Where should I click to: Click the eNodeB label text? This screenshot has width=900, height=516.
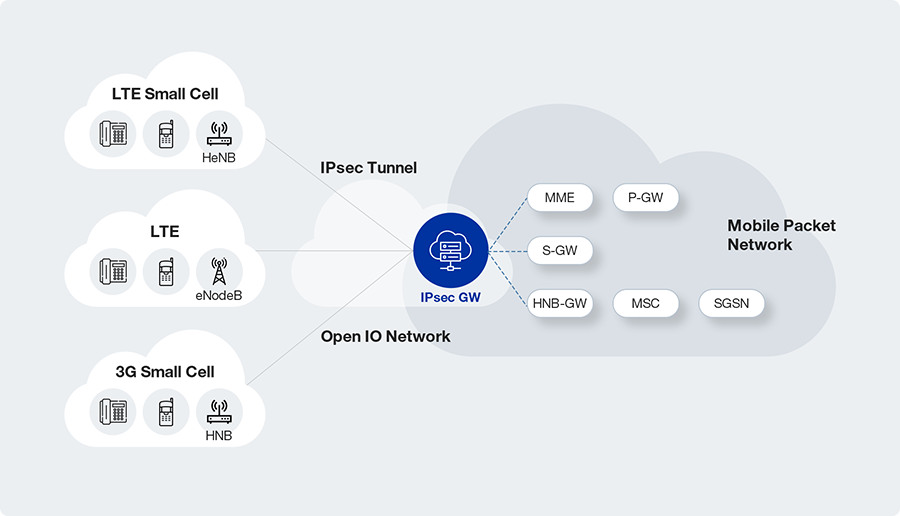click(219, 296)
